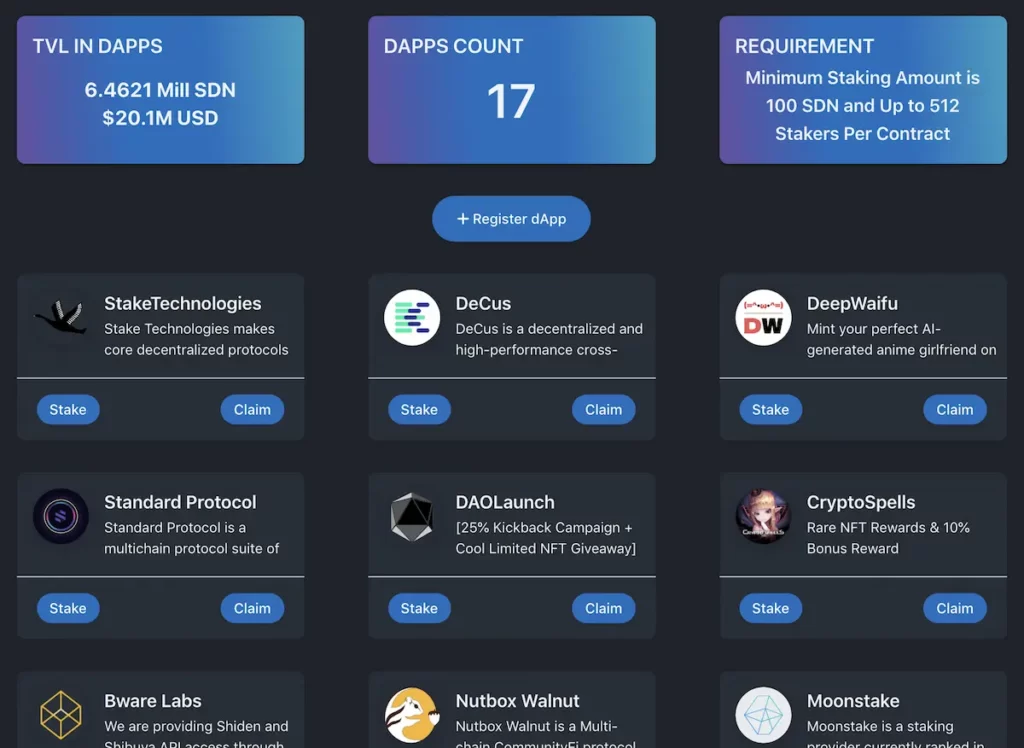Click the Mint your perfect AI description
Image resolution: width=1024 pixels, height=748 pixels.
pos(901,339)
